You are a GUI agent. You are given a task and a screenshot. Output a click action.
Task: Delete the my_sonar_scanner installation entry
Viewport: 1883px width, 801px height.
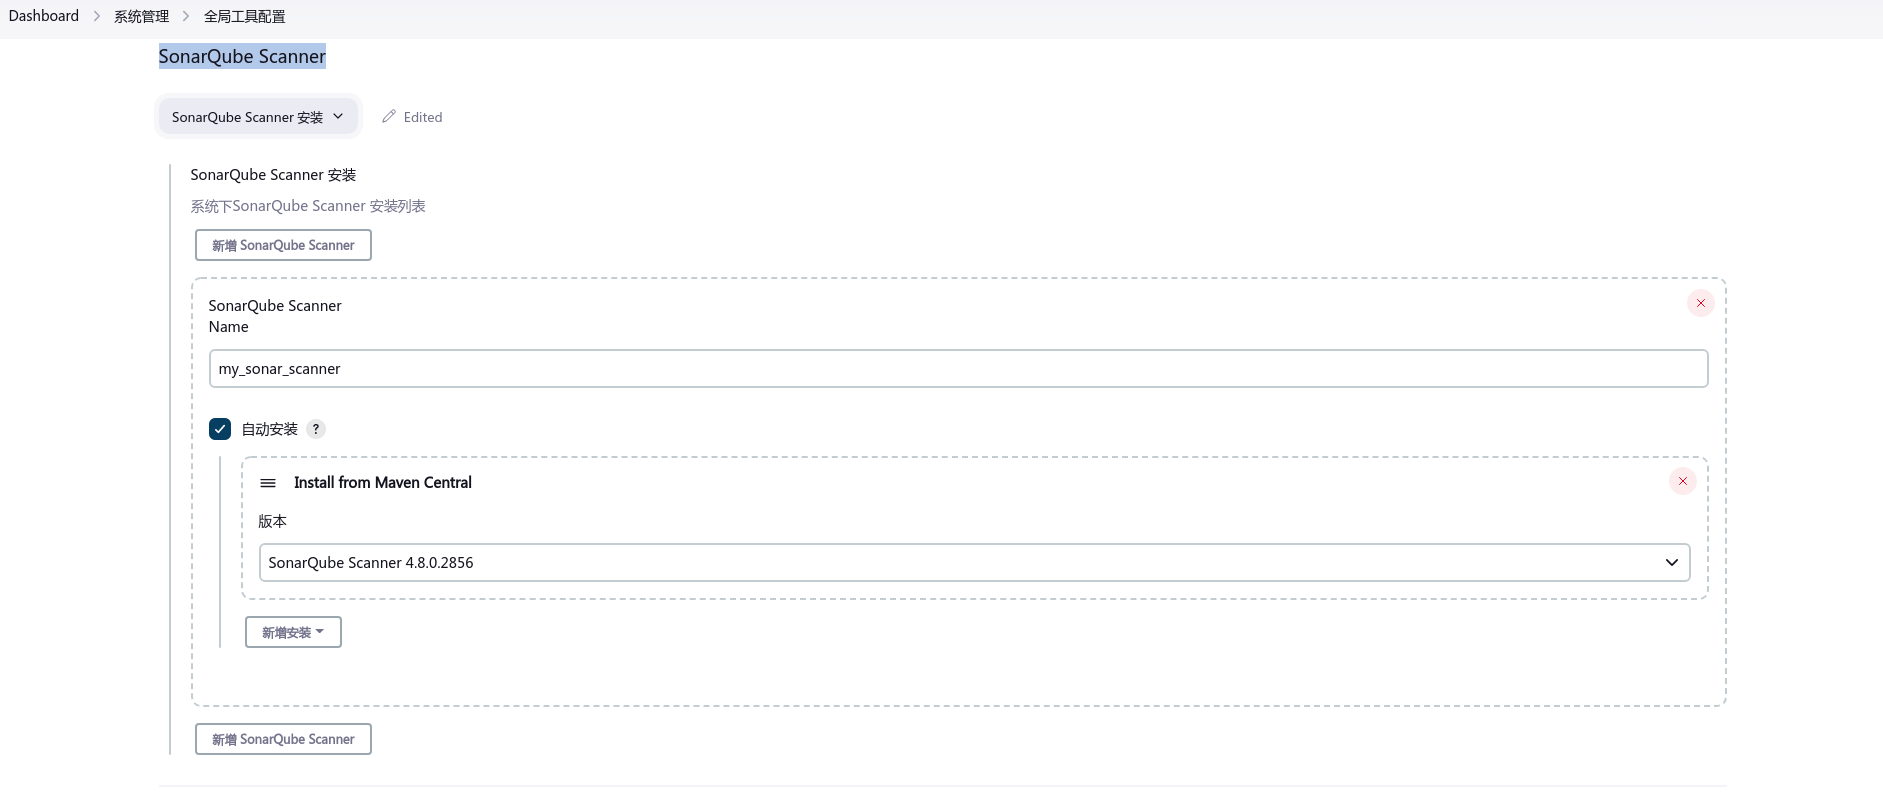click(1700, 303)
